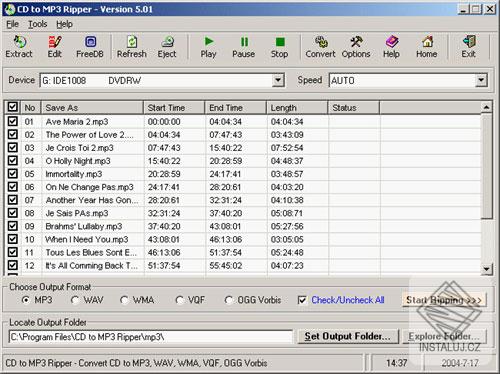Select WMA output format
The height and width of the screenshot is (374, 500).
tap(124, 300)
